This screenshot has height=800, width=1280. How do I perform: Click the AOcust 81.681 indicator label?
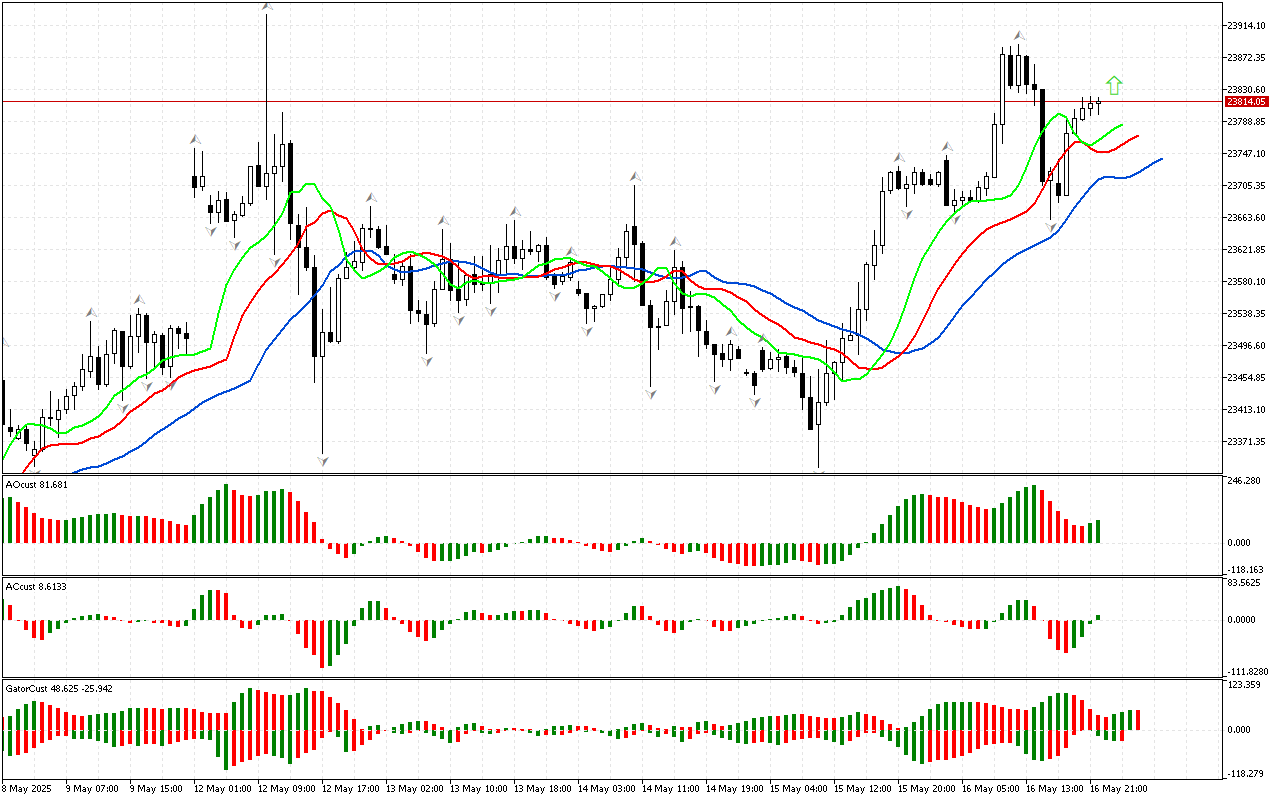[x=37, y=485]
